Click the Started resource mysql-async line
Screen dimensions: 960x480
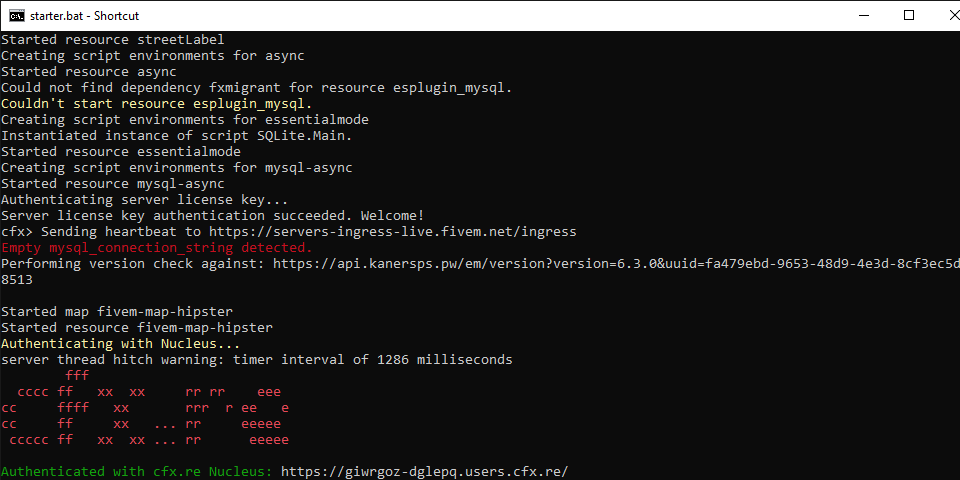click(x=113, y=184)
